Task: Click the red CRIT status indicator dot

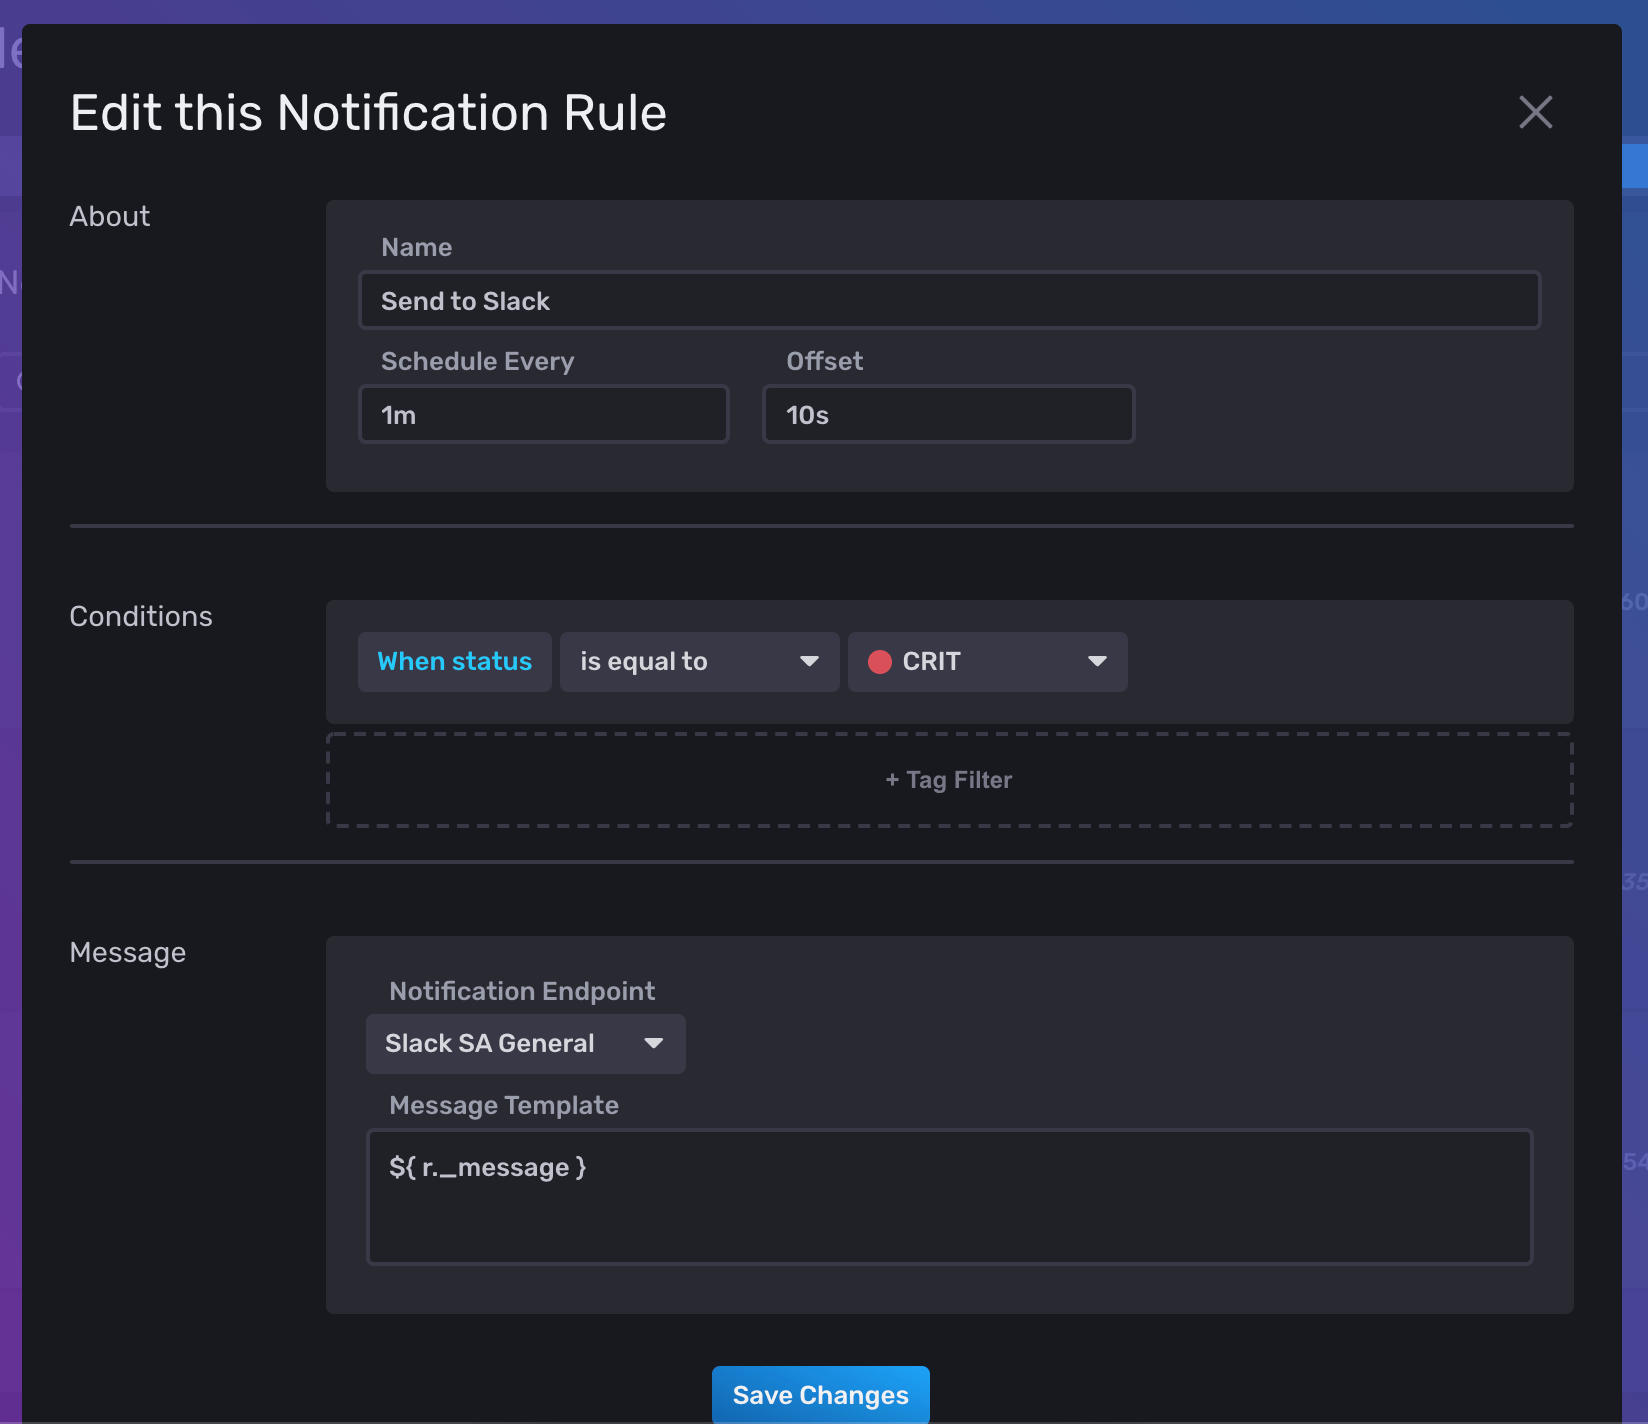Action: 881,661
